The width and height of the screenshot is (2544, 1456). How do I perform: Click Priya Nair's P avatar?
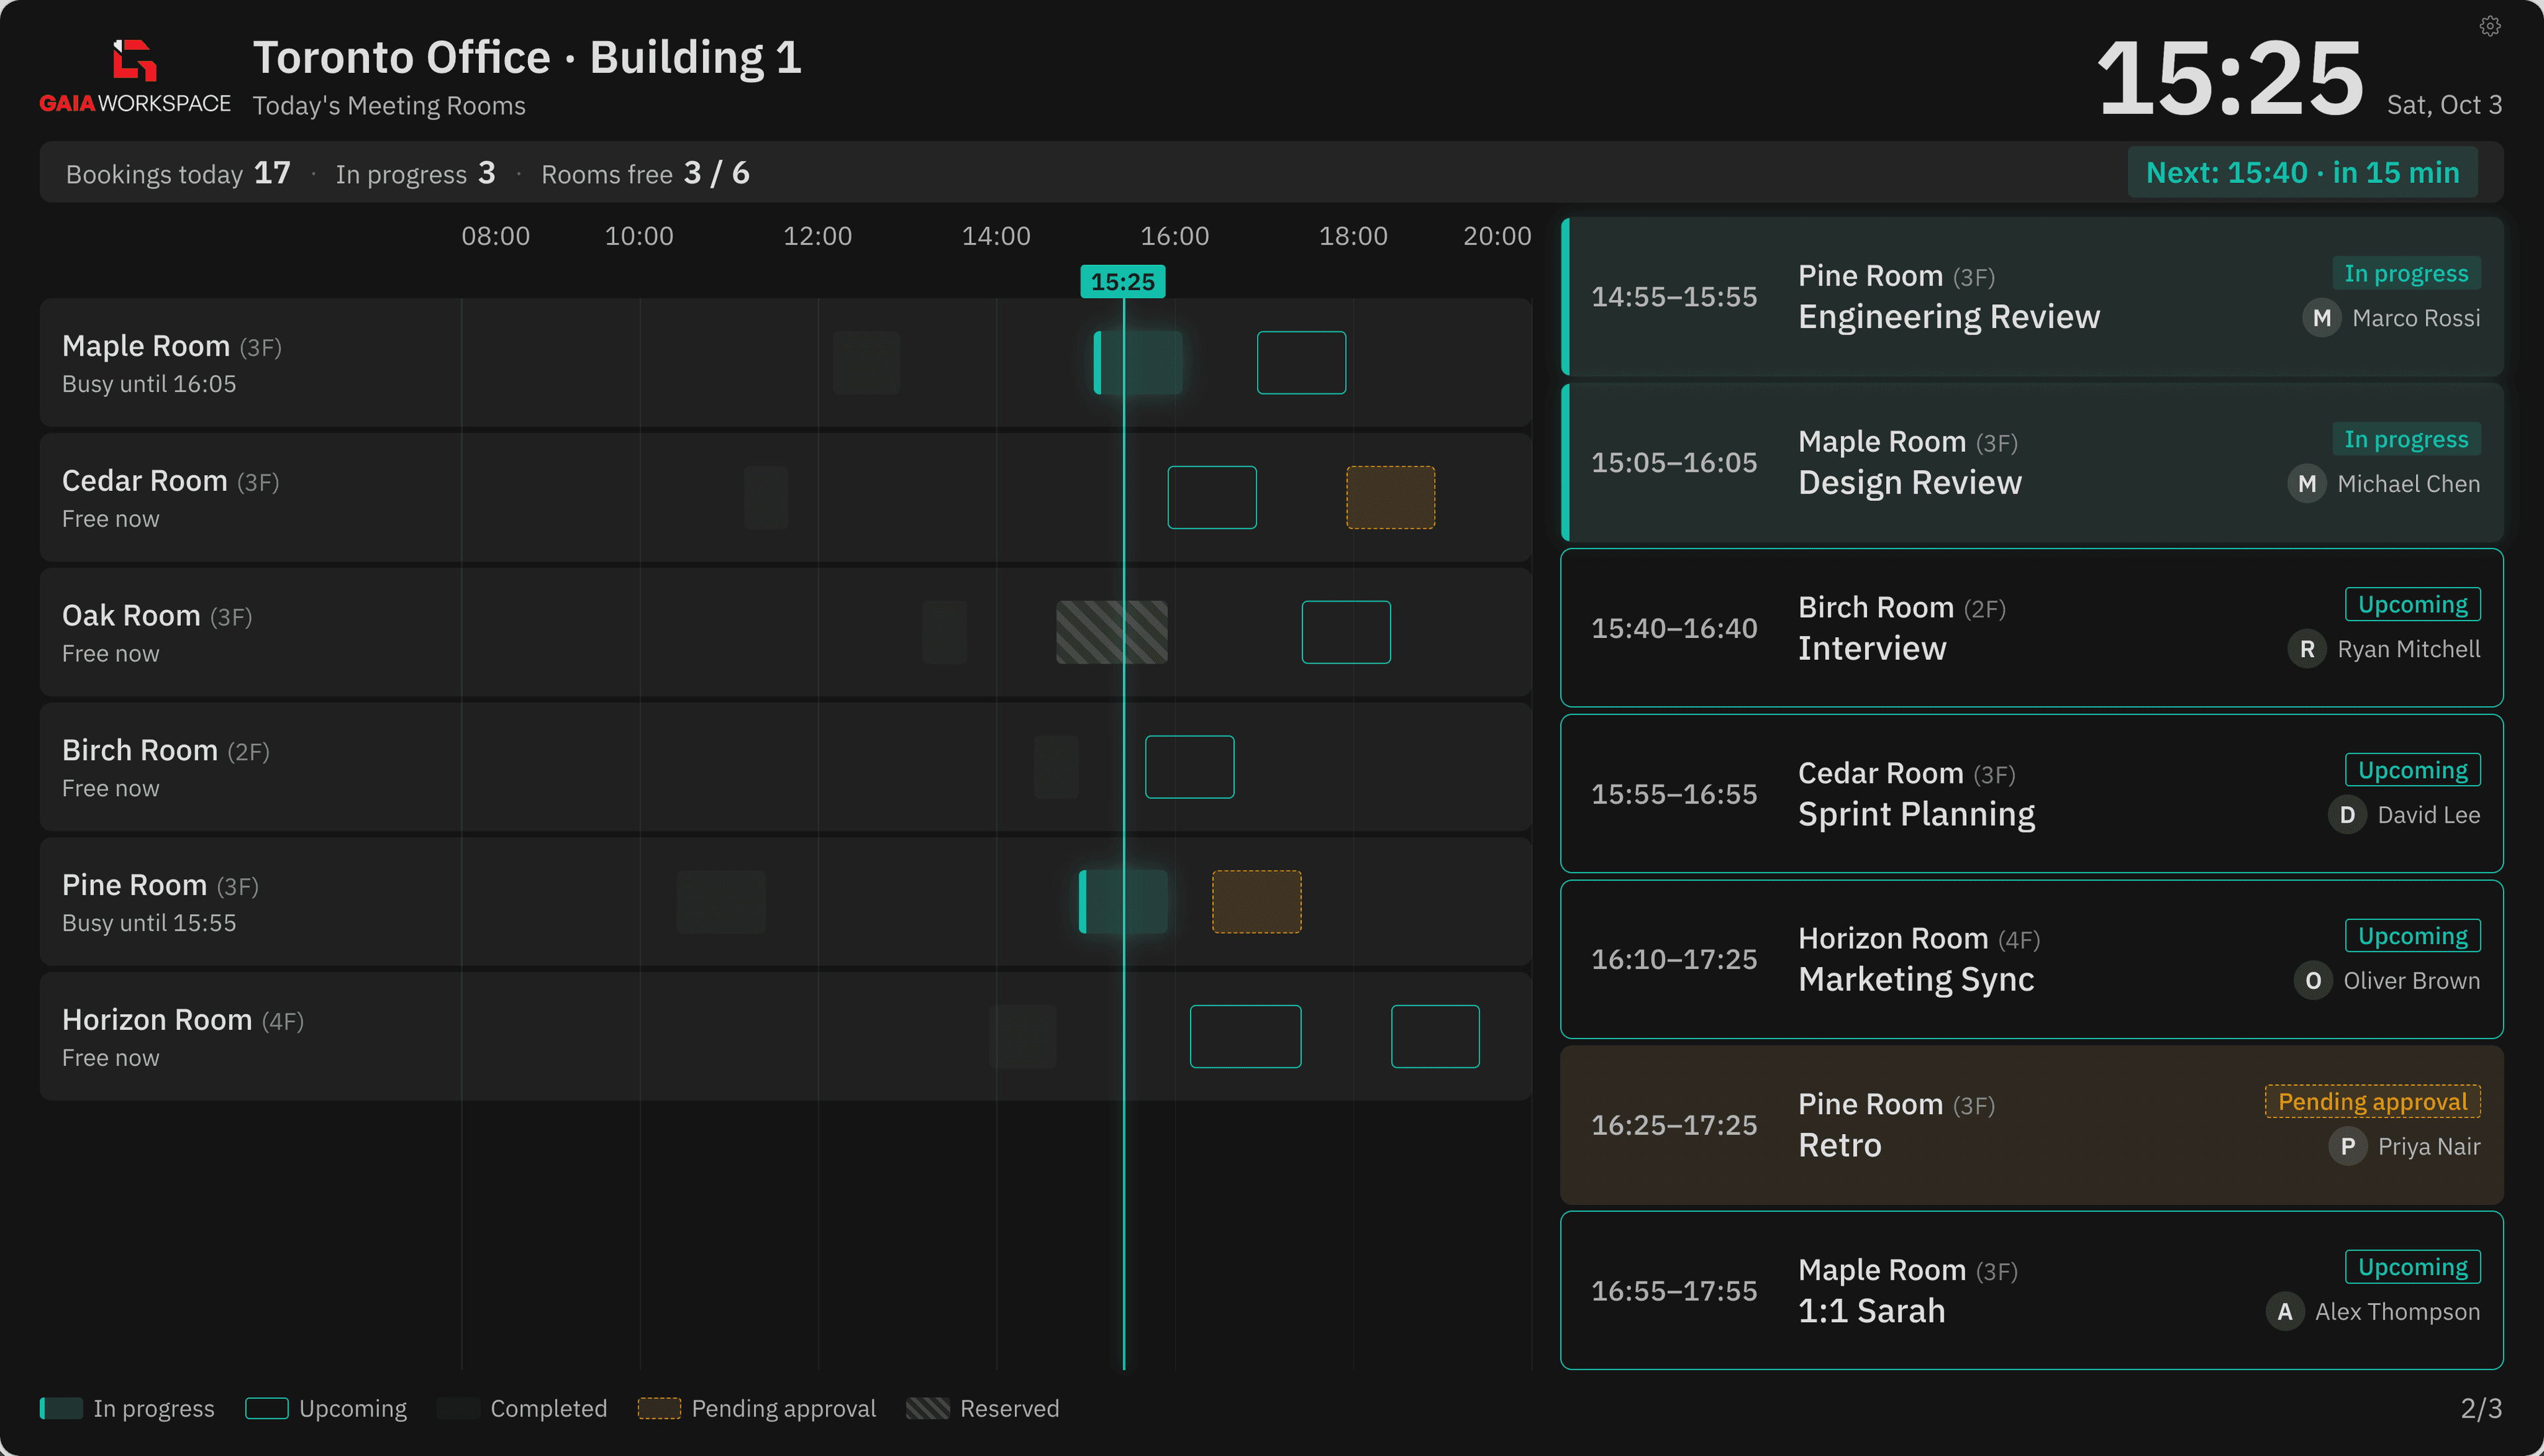2348,1146
